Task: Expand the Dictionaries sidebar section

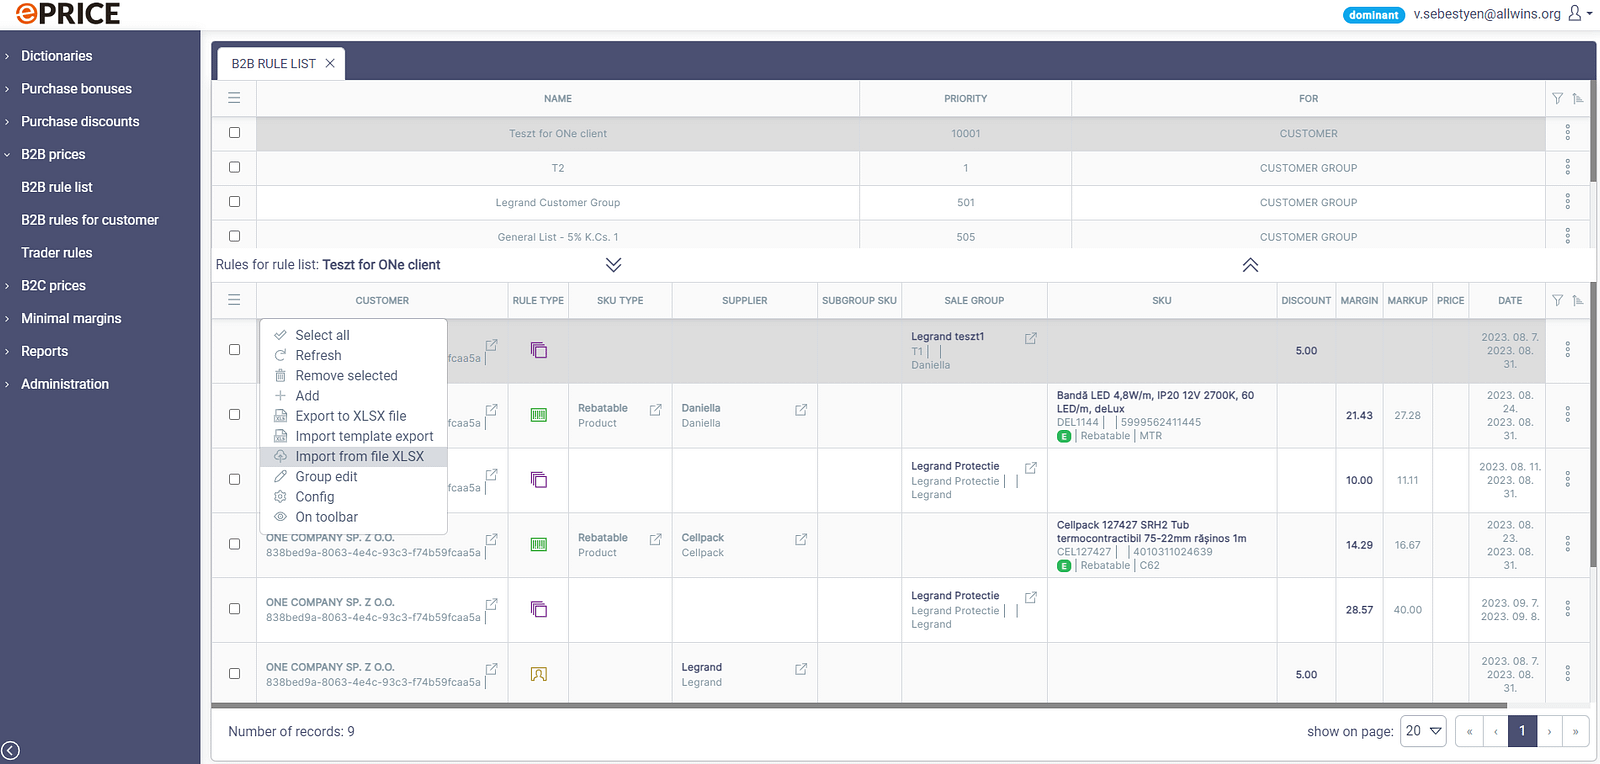Action: pos(56,56)
